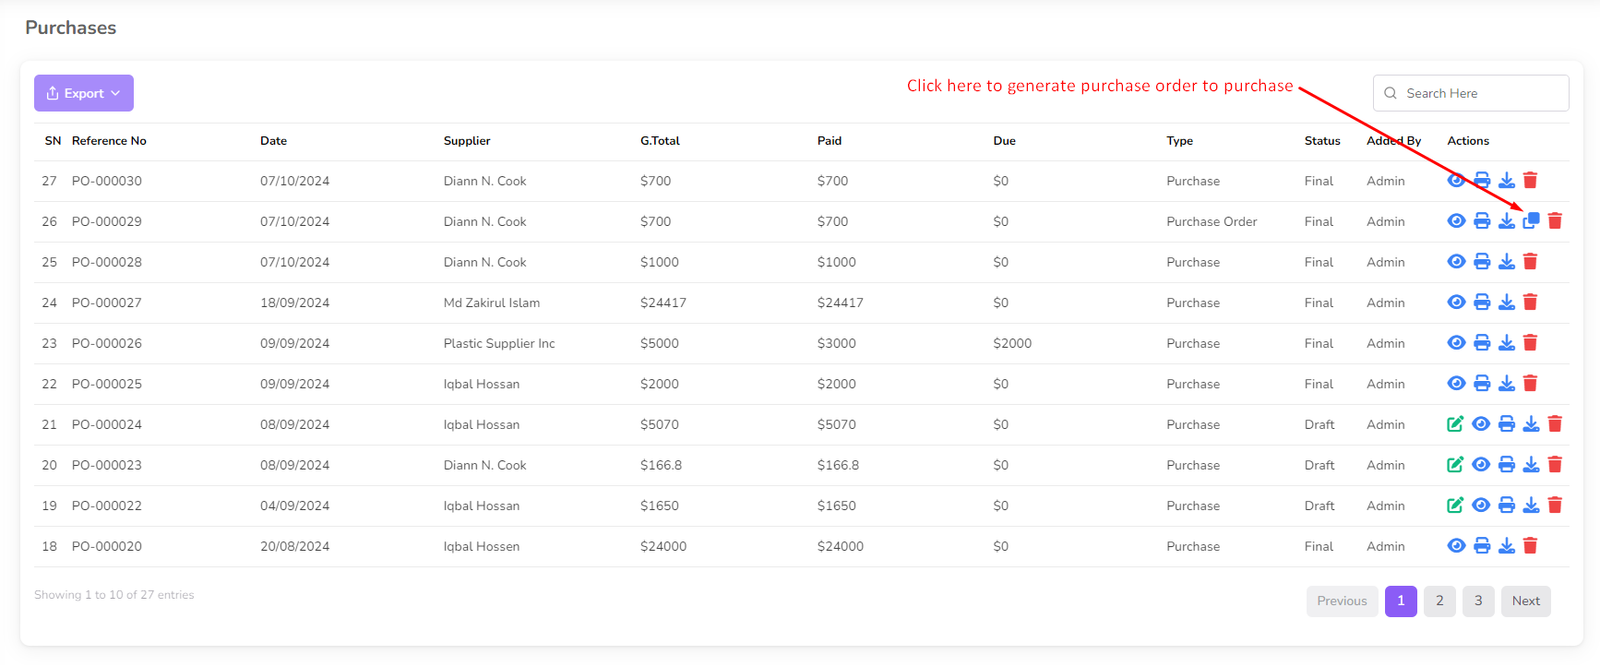Image resolution: width=1600 pixels, height=665 pixels.
Task: Download purchase PO-000028
Action: (x=1506, y=262)
